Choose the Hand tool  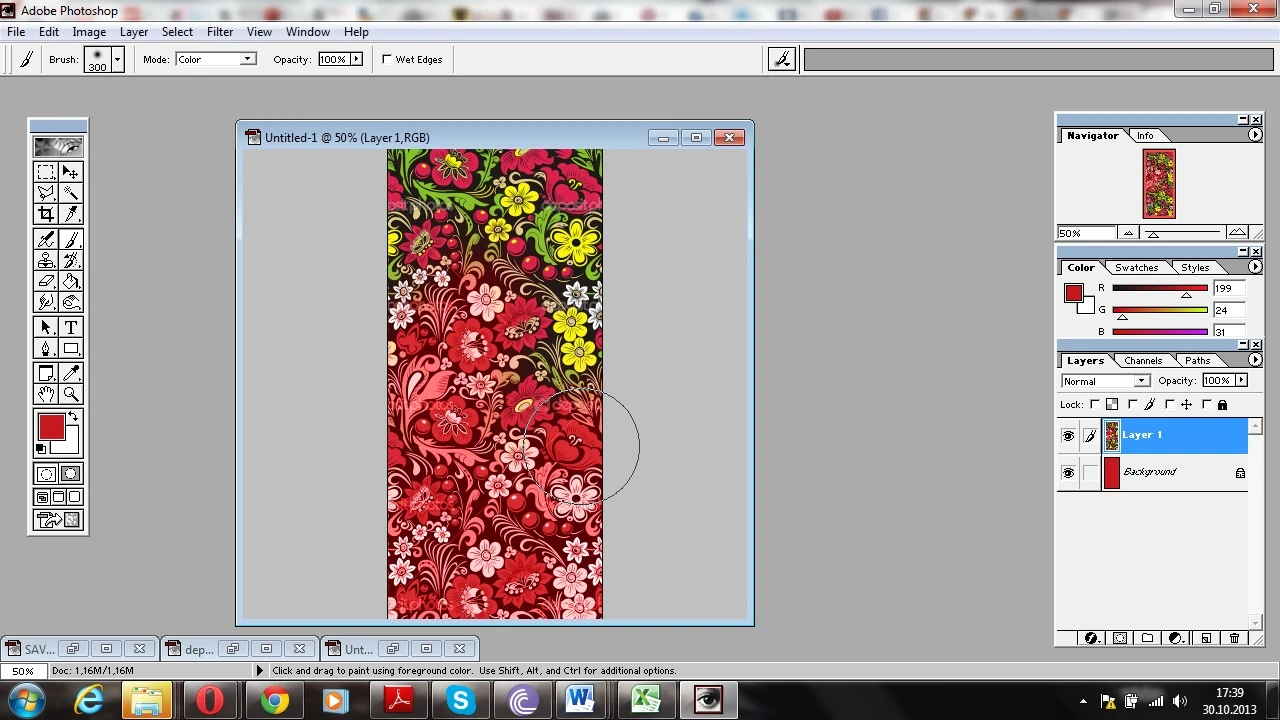pyautogui.click(x=46, y=394)
